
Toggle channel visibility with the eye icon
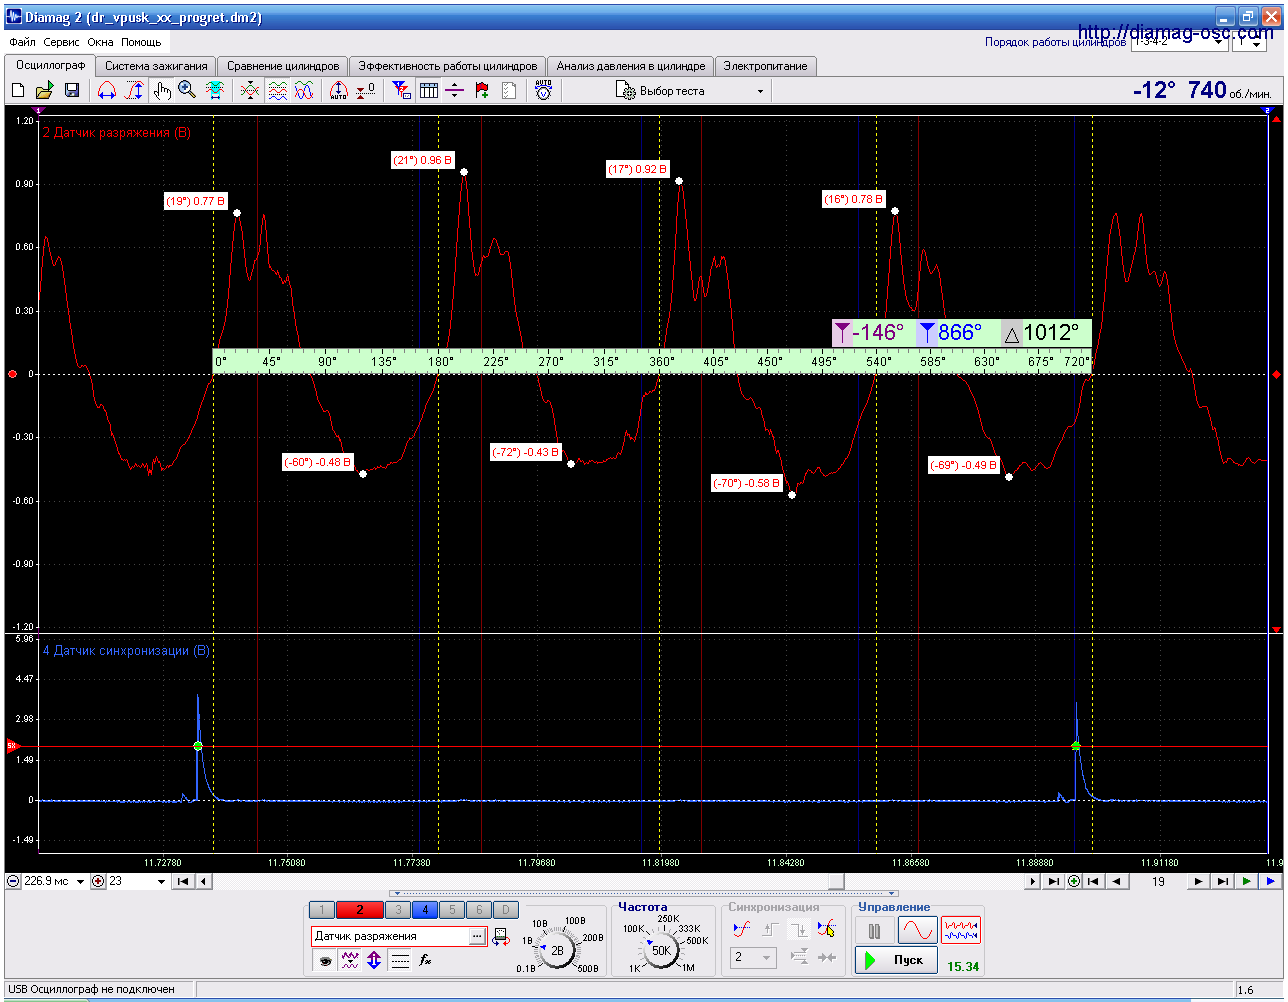click(325, 961)
